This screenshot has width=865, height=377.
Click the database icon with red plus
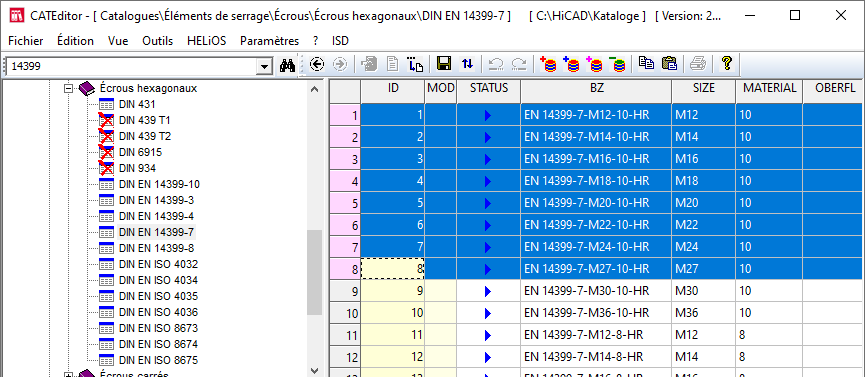pyautogui.click(x=548, y=65)
